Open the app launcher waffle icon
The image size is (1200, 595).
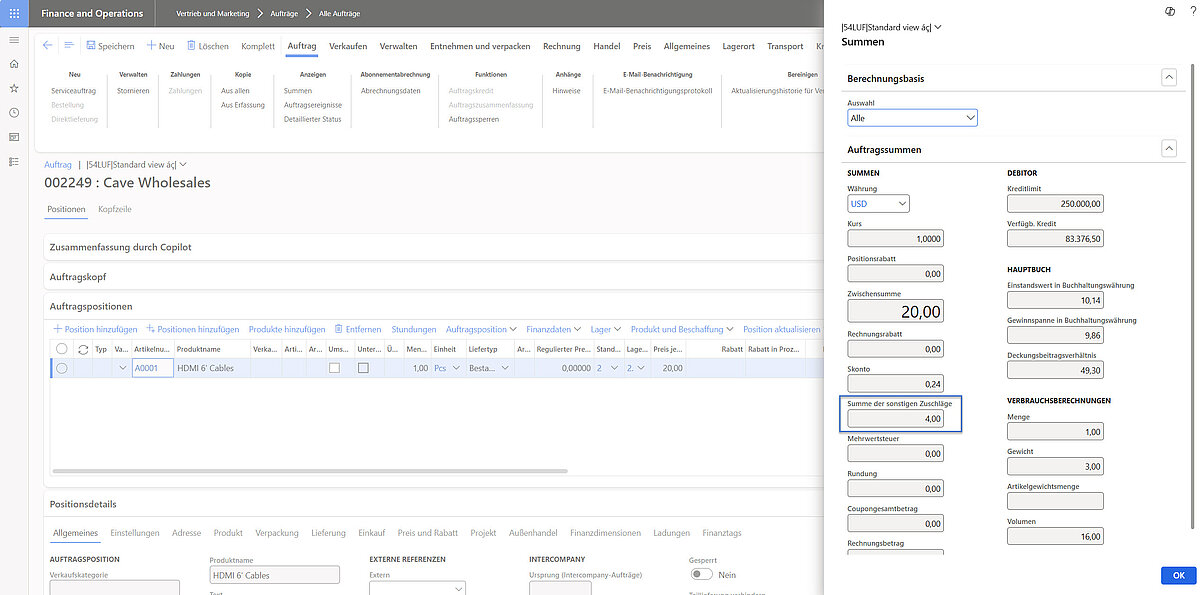pyautogui.click(x=13, y=13)
